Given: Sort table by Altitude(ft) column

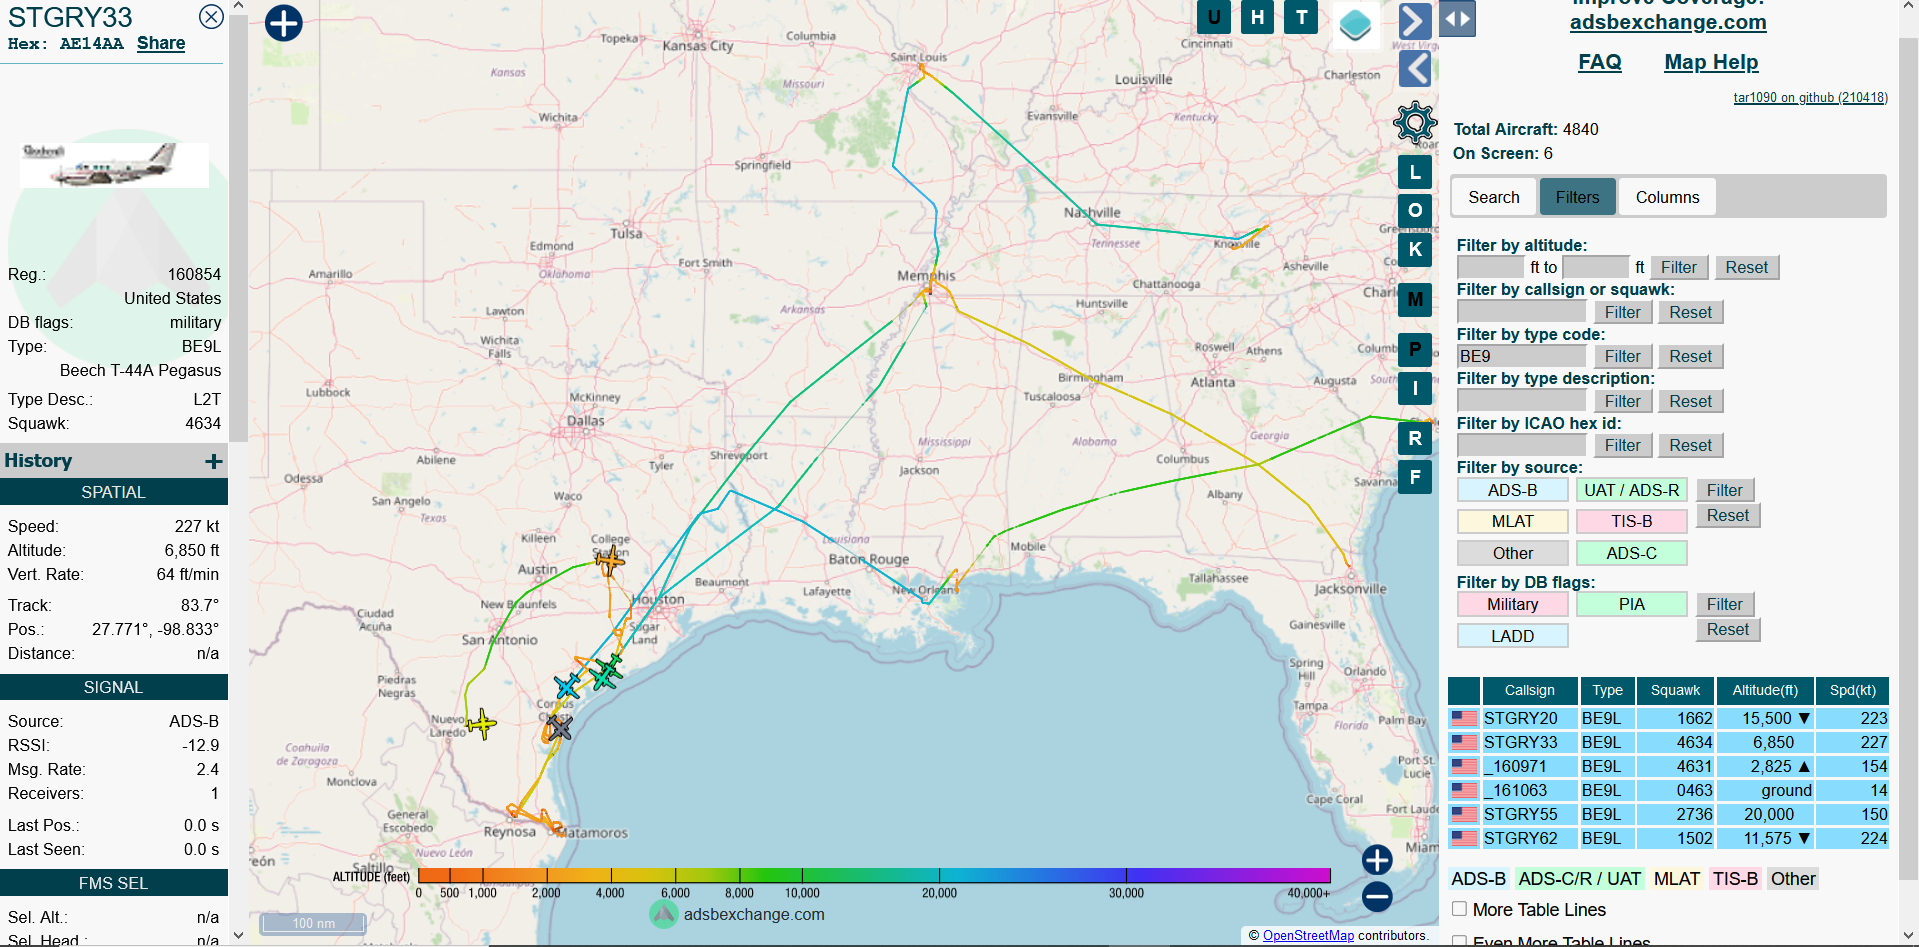Looking at the screenshot, I should [x=1764, y=690].
